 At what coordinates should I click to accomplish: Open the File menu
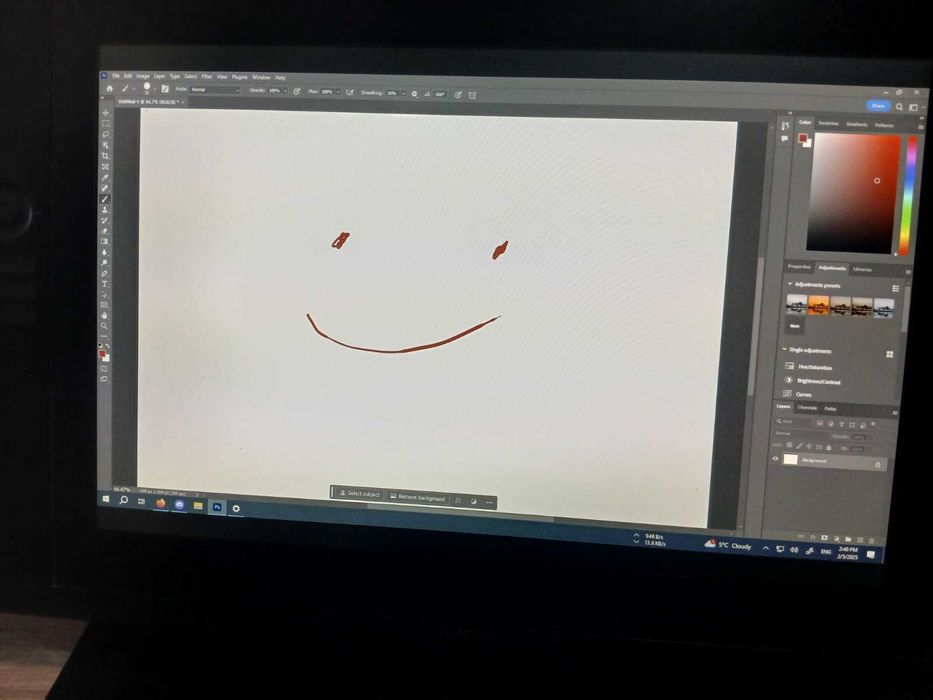click(116, 76)
